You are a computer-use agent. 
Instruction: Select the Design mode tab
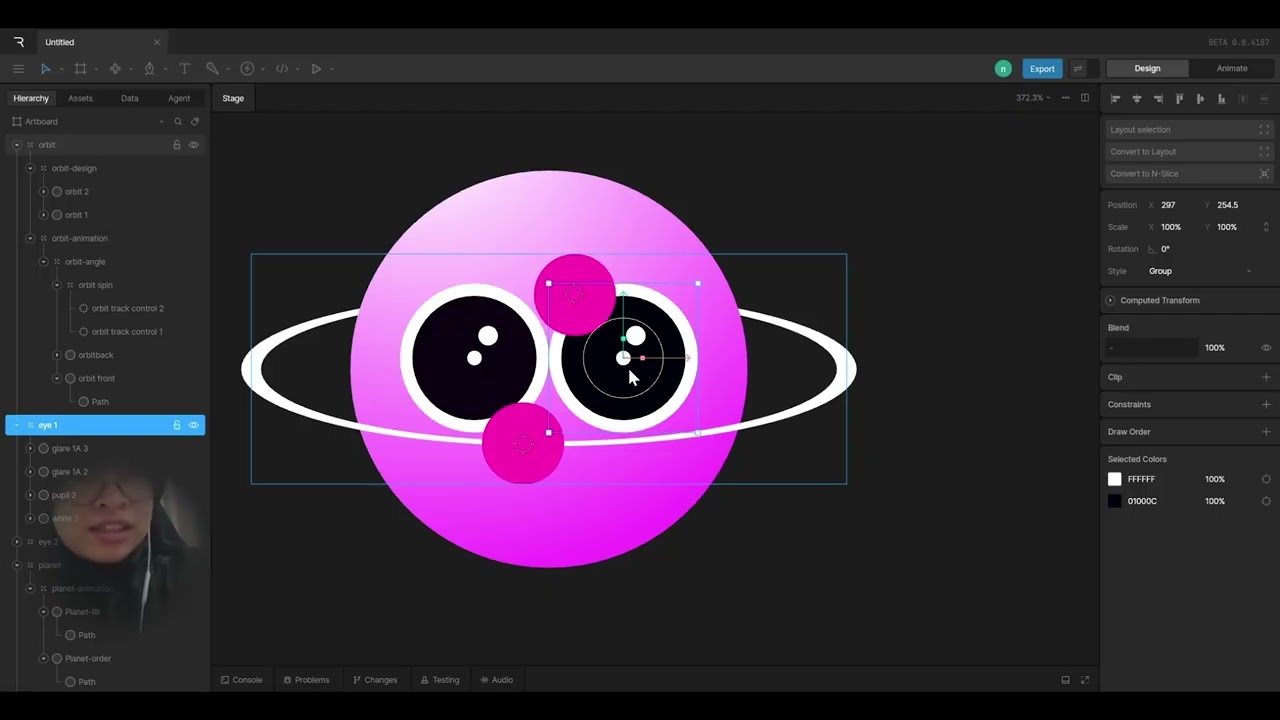pos(1147,69)
